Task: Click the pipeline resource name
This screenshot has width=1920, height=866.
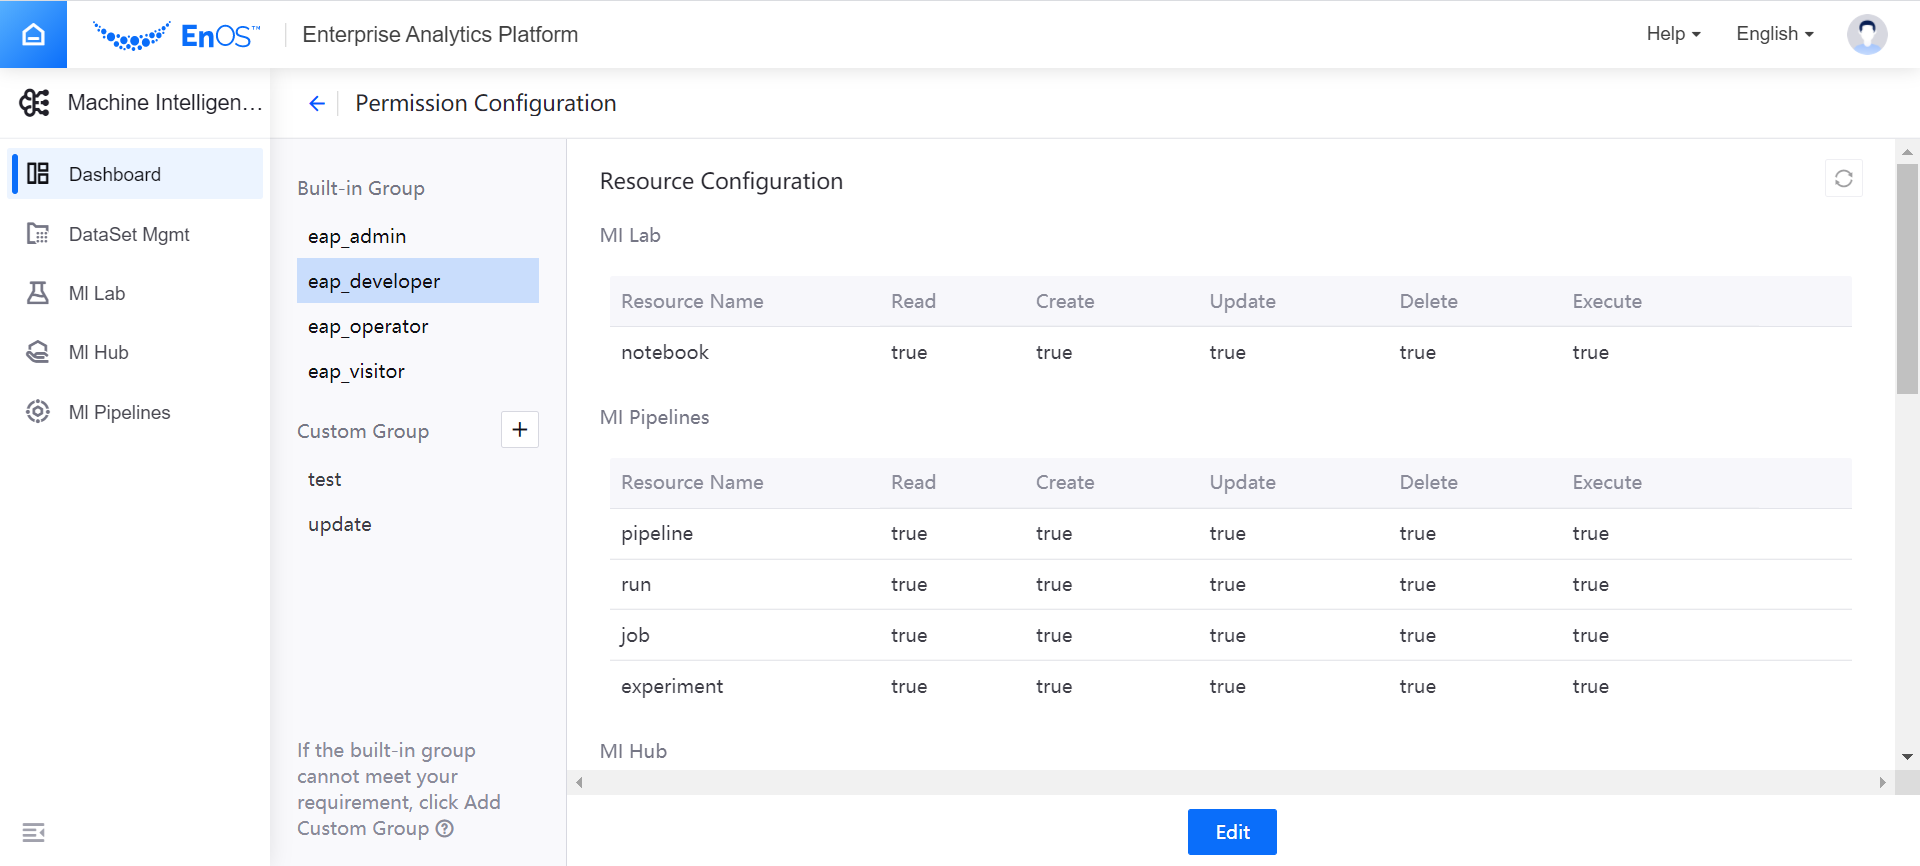Action: 656,534
